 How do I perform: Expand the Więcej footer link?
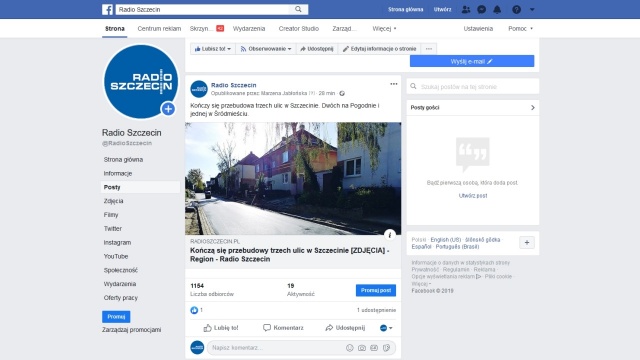(421, 284)
